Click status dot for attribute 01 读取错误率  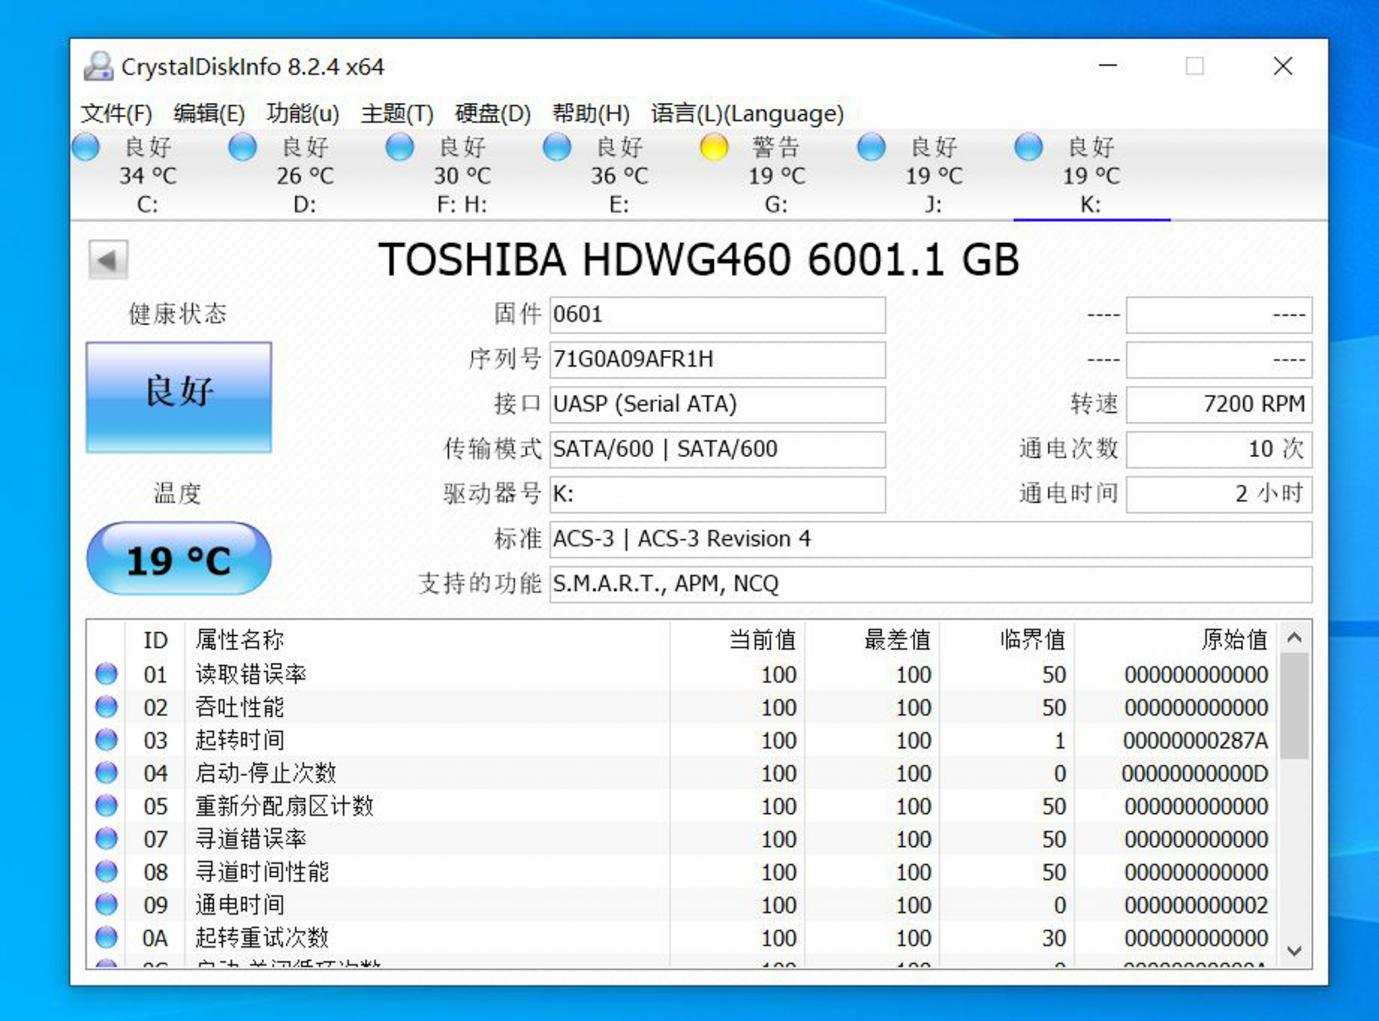(x=107, y=674)
